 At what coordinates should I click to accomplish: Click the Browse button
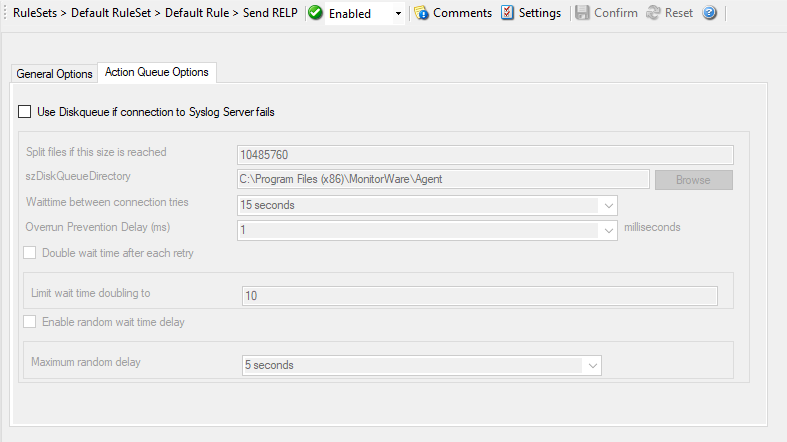click(x=693, y=180)
